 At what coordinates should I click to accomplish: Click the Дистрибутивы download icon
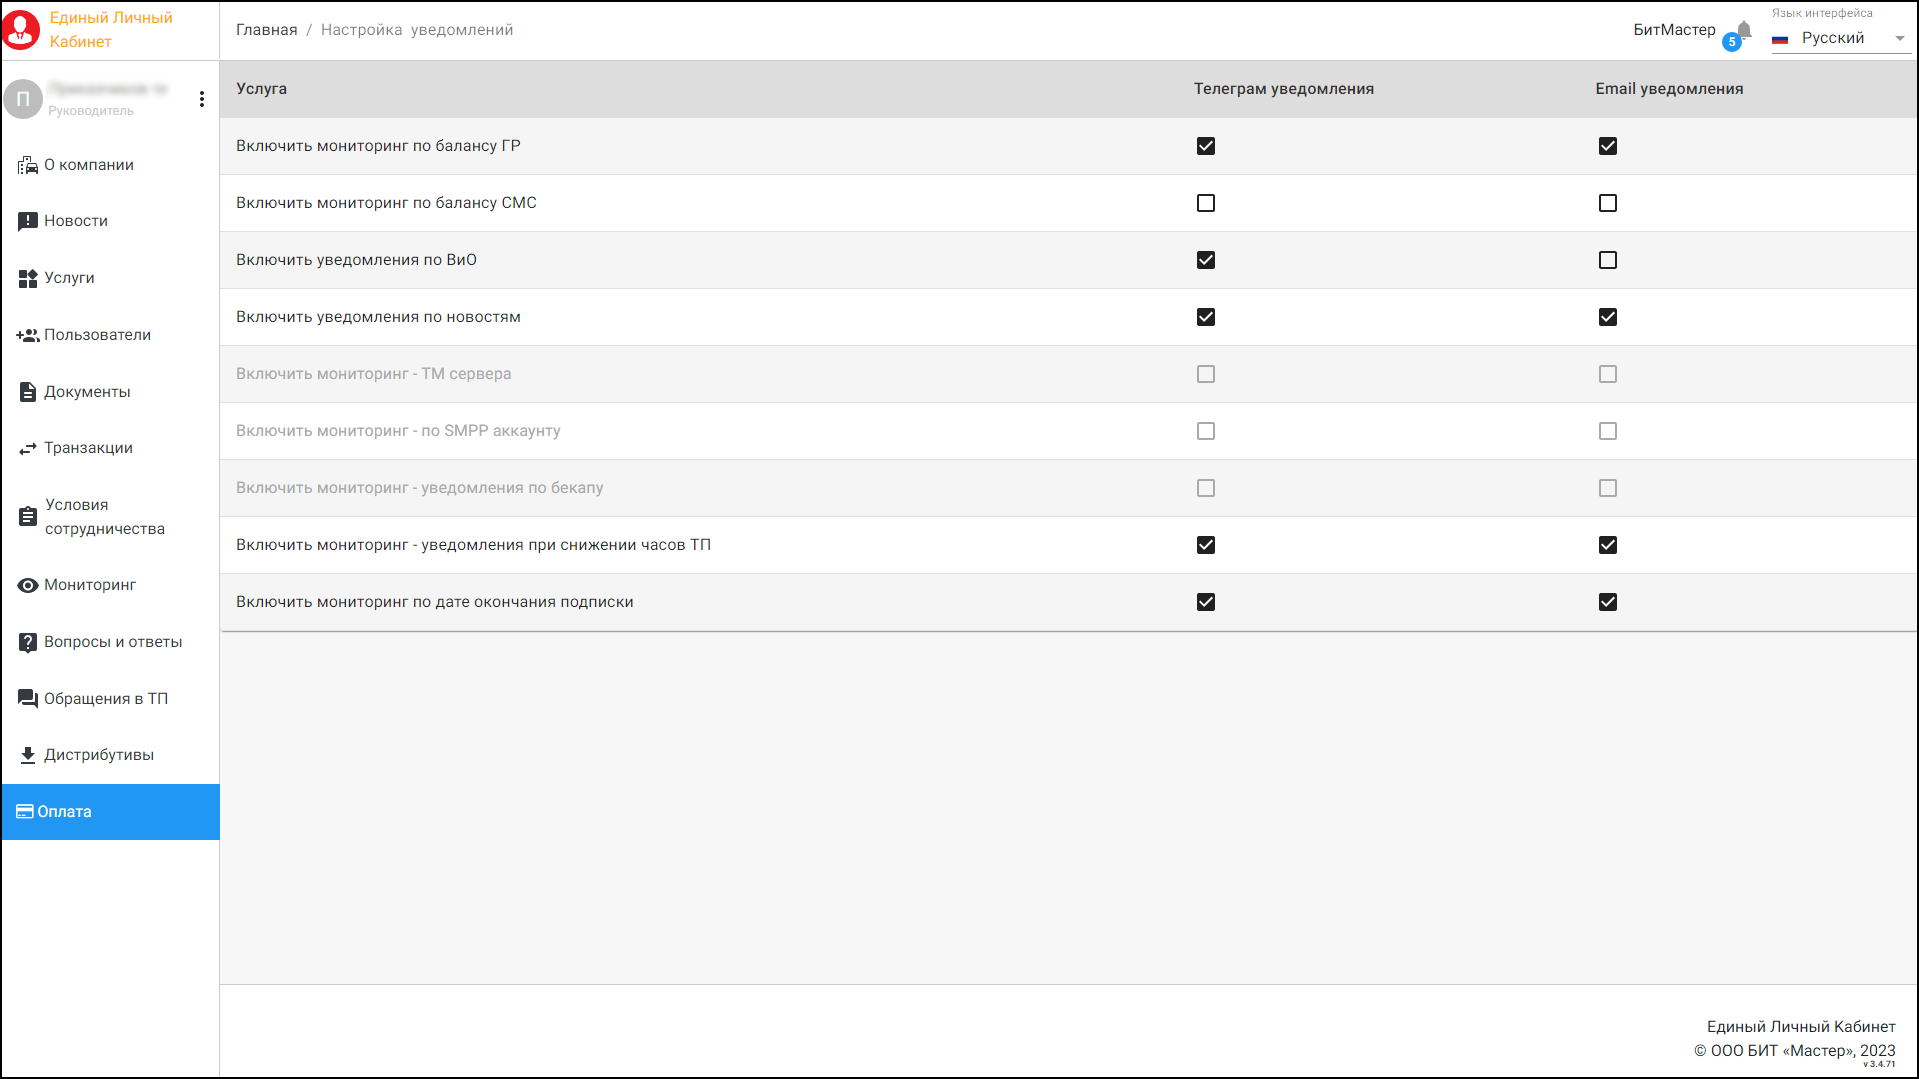click(27, 755)
